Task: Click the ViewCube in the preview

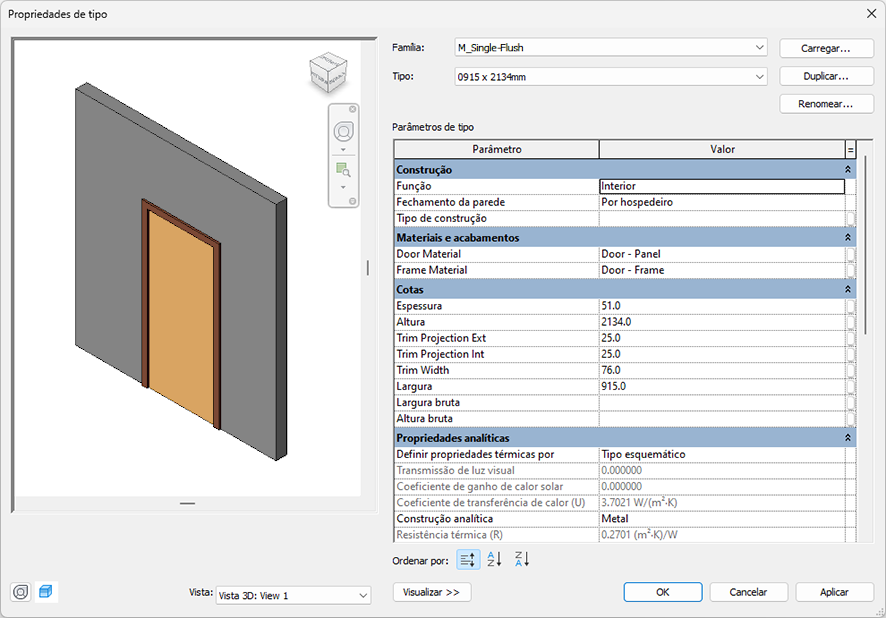Action: click(x=328, y=73)
